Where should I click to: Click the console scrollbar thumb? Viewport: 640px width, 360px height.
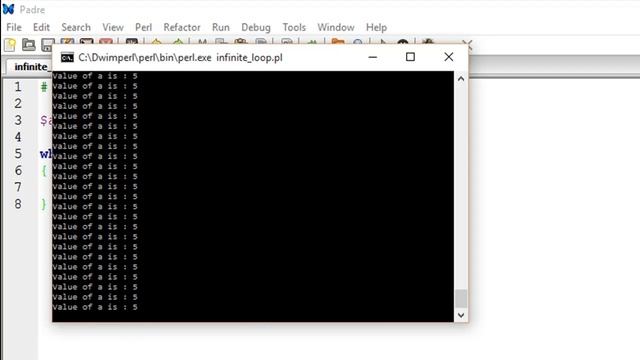coord(461,298)
